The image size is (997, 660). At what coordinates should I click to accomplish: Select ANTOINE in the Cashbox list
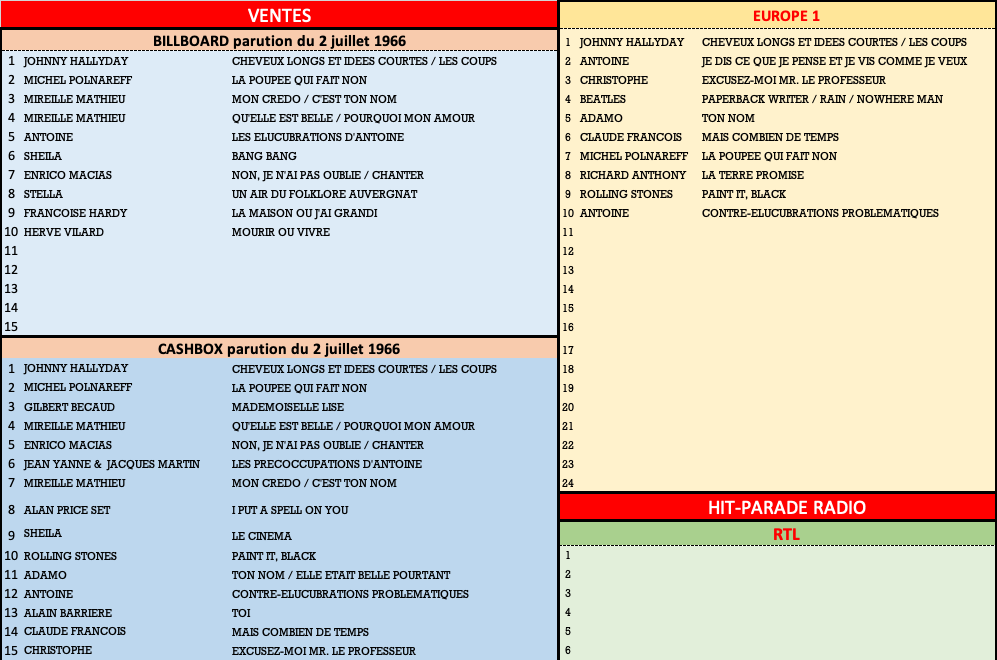(x=48, y=595)
